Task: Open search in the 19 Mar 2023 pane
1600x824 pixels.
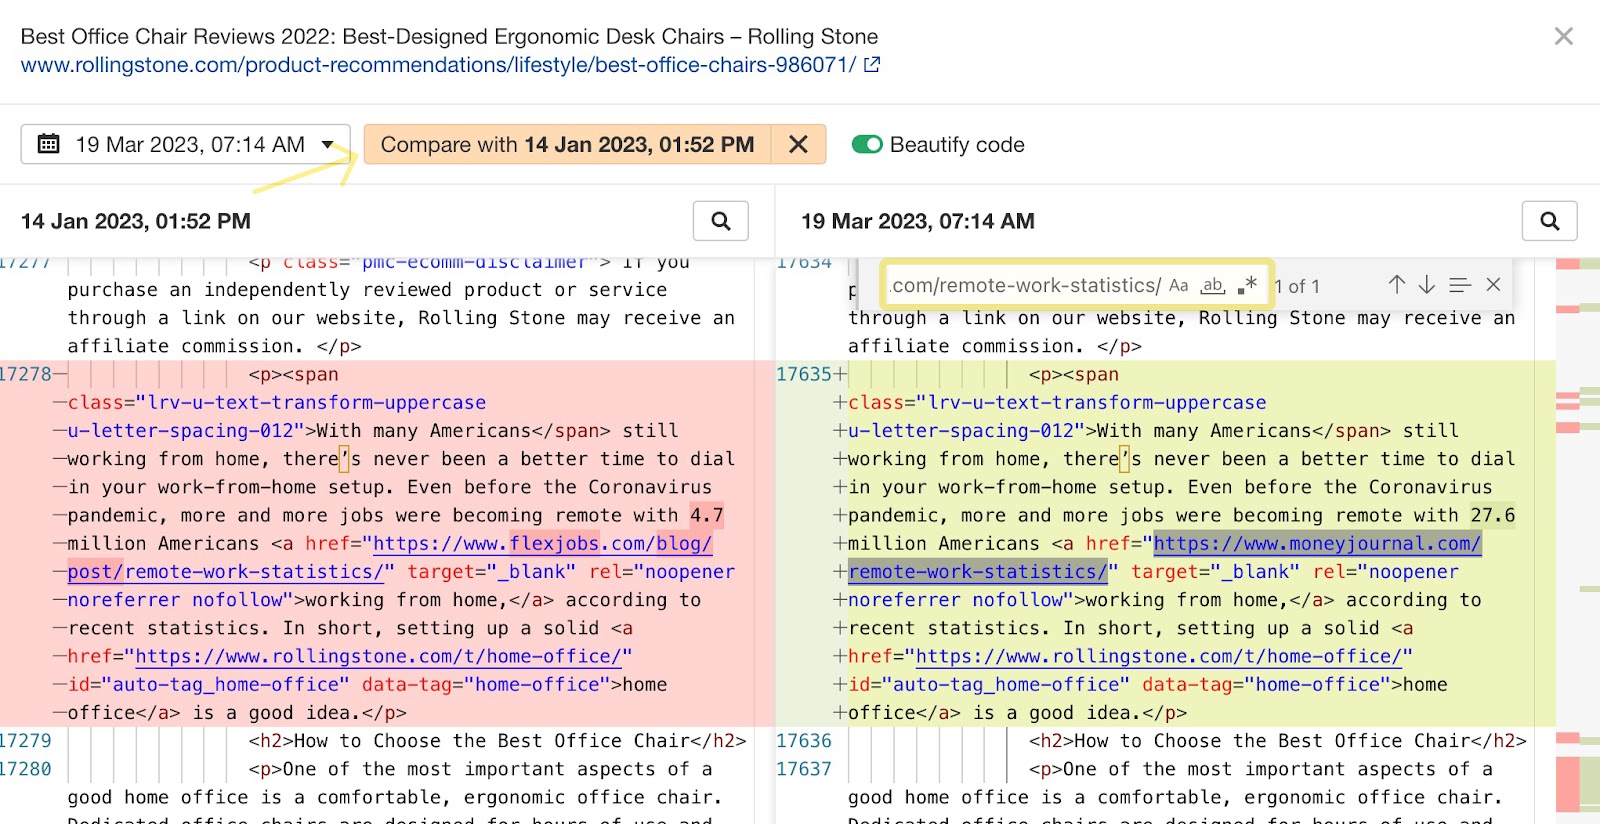Action: (x=1550, y=221)
